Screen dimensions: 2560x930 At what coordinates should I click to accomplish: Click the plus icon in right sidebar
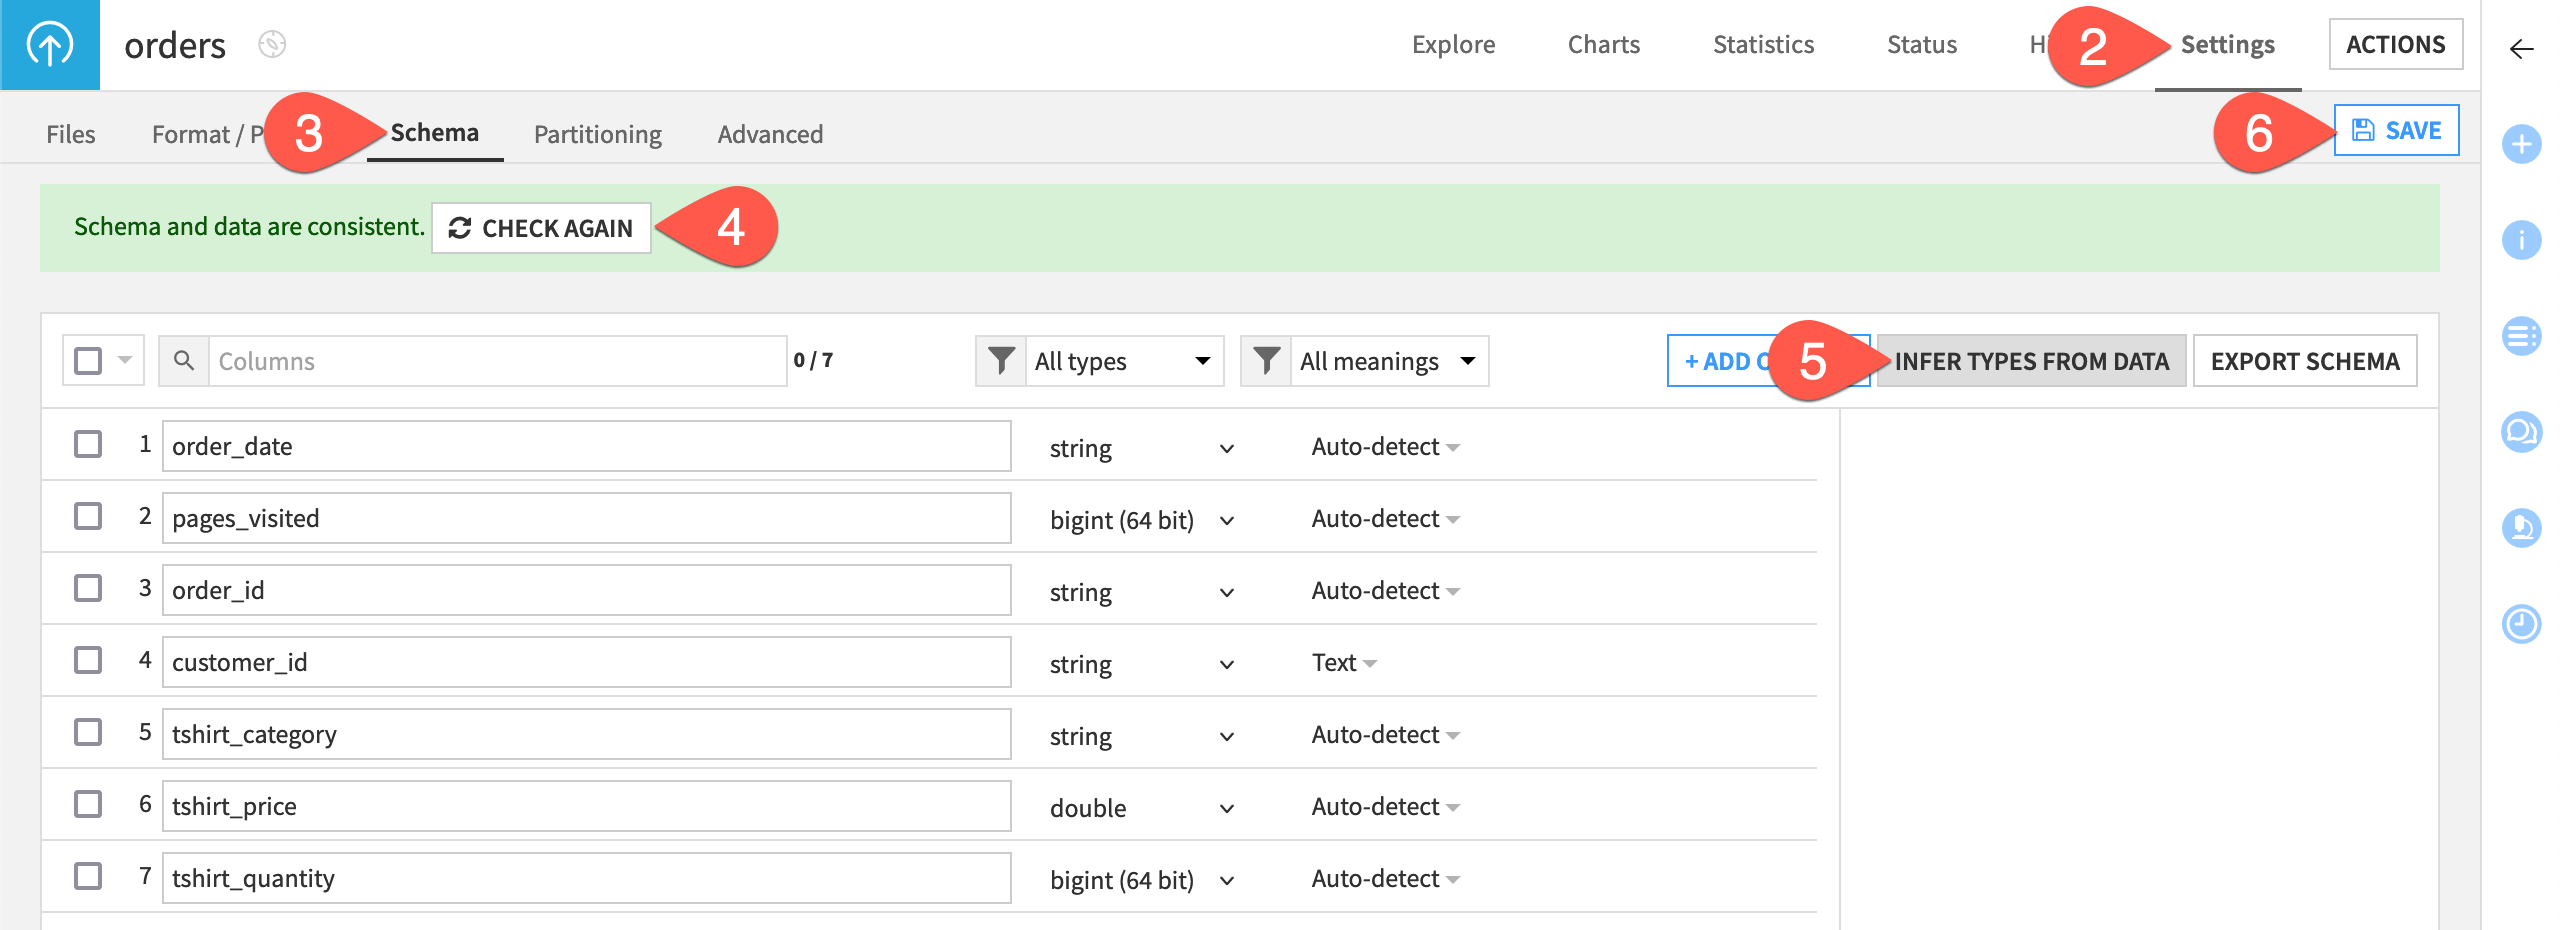[x=2521, y=143]
